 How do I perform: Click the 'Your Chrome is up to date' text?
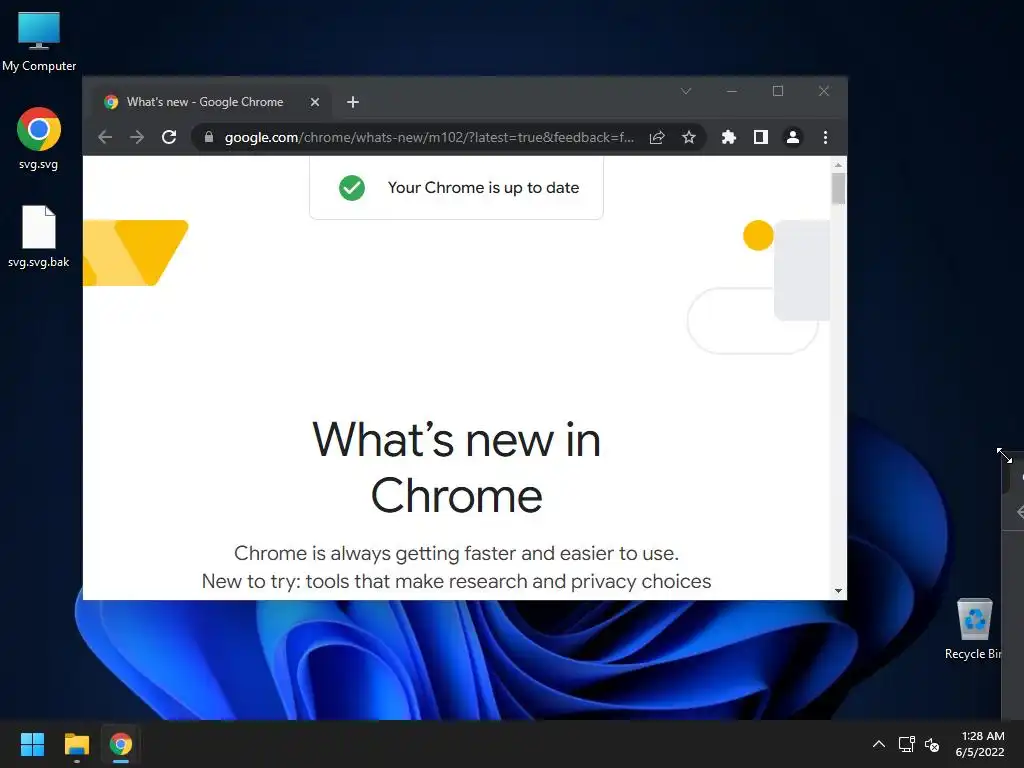click(483, 188)
